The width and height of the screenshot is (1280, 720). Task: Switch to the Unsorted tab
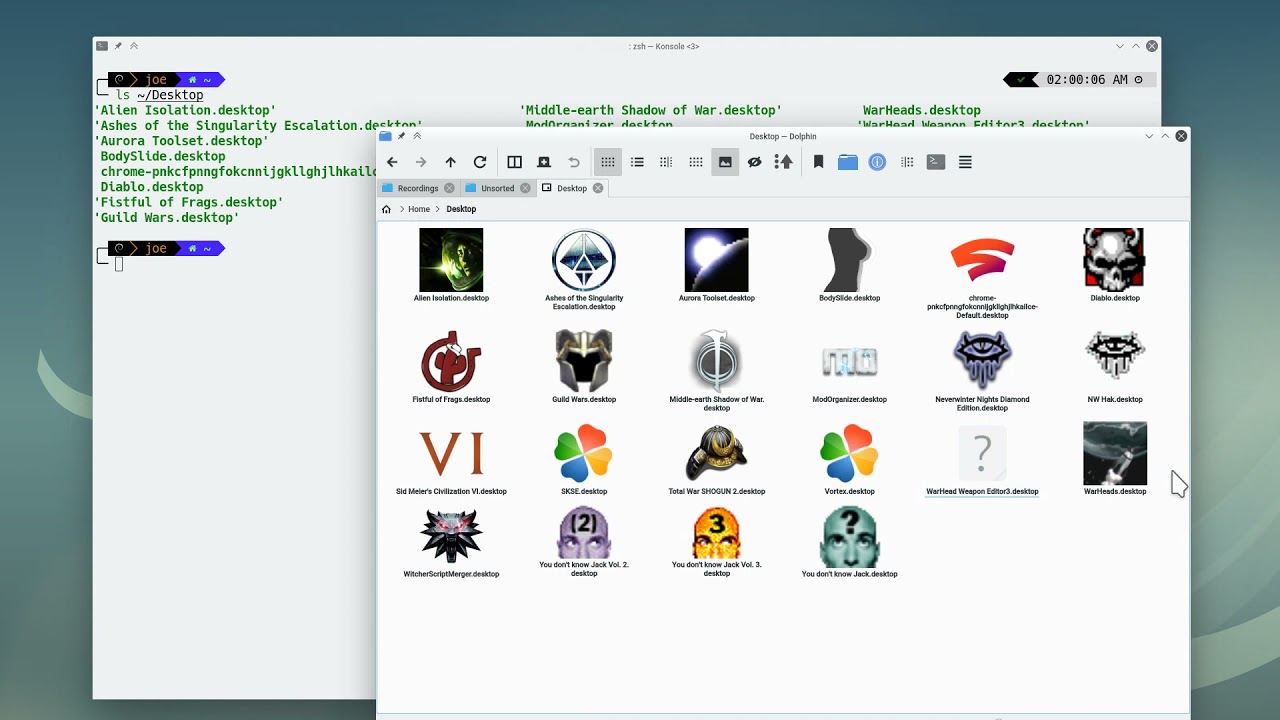pyautogui.click(x=497, y=188)
